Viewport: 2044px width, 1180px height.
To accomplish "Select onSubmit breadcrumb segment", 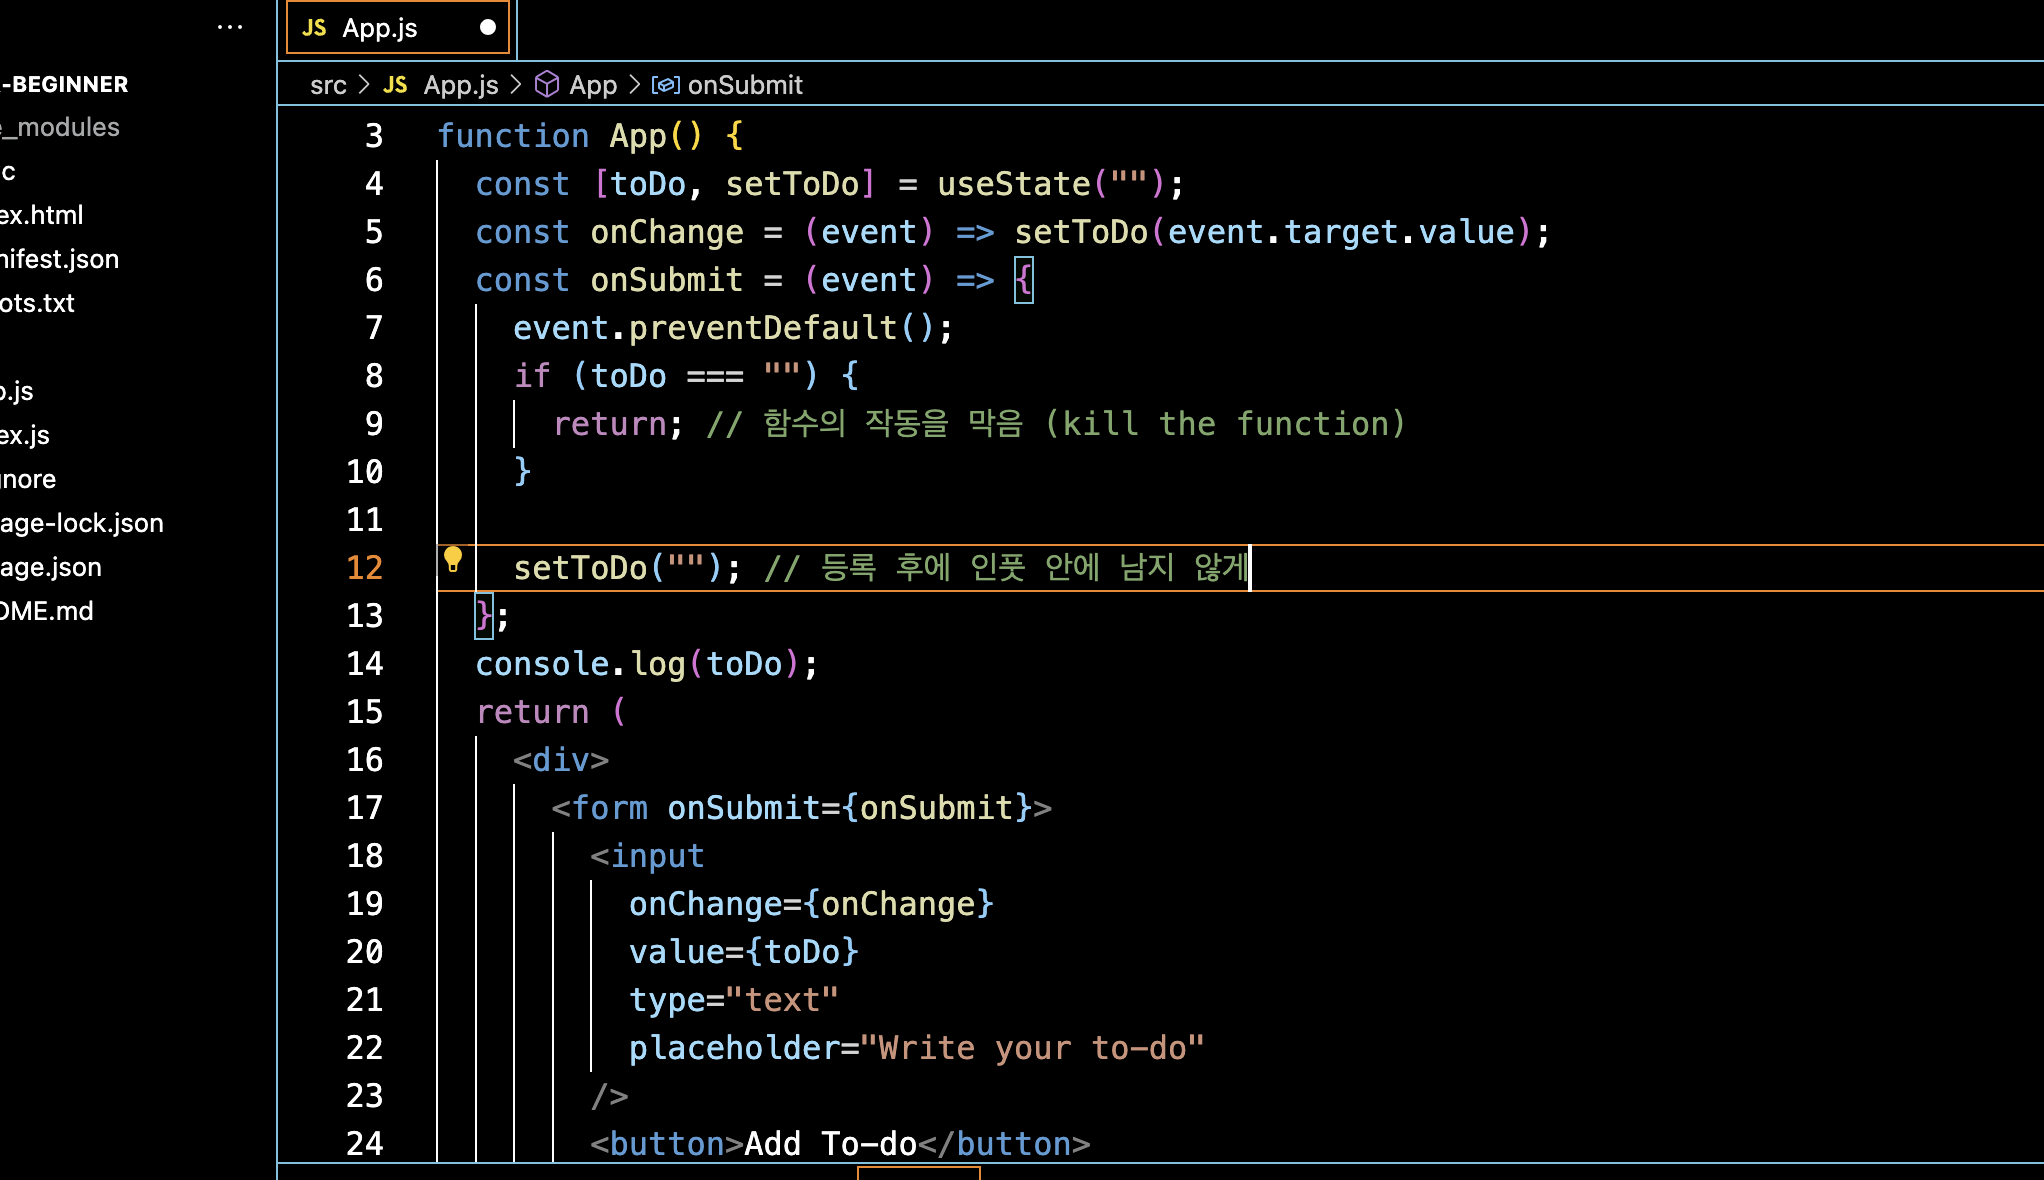I will tap(745, 85).
